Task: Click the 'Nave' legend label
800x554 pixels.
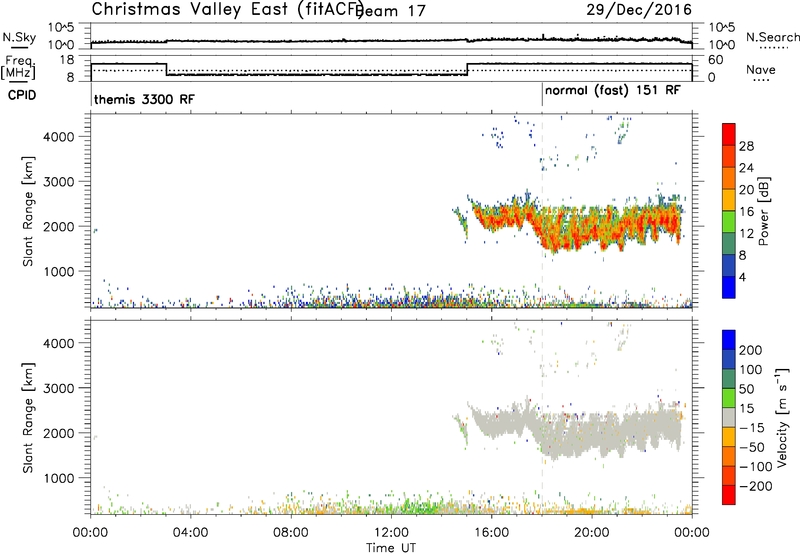Action: [x=761, y=69]
